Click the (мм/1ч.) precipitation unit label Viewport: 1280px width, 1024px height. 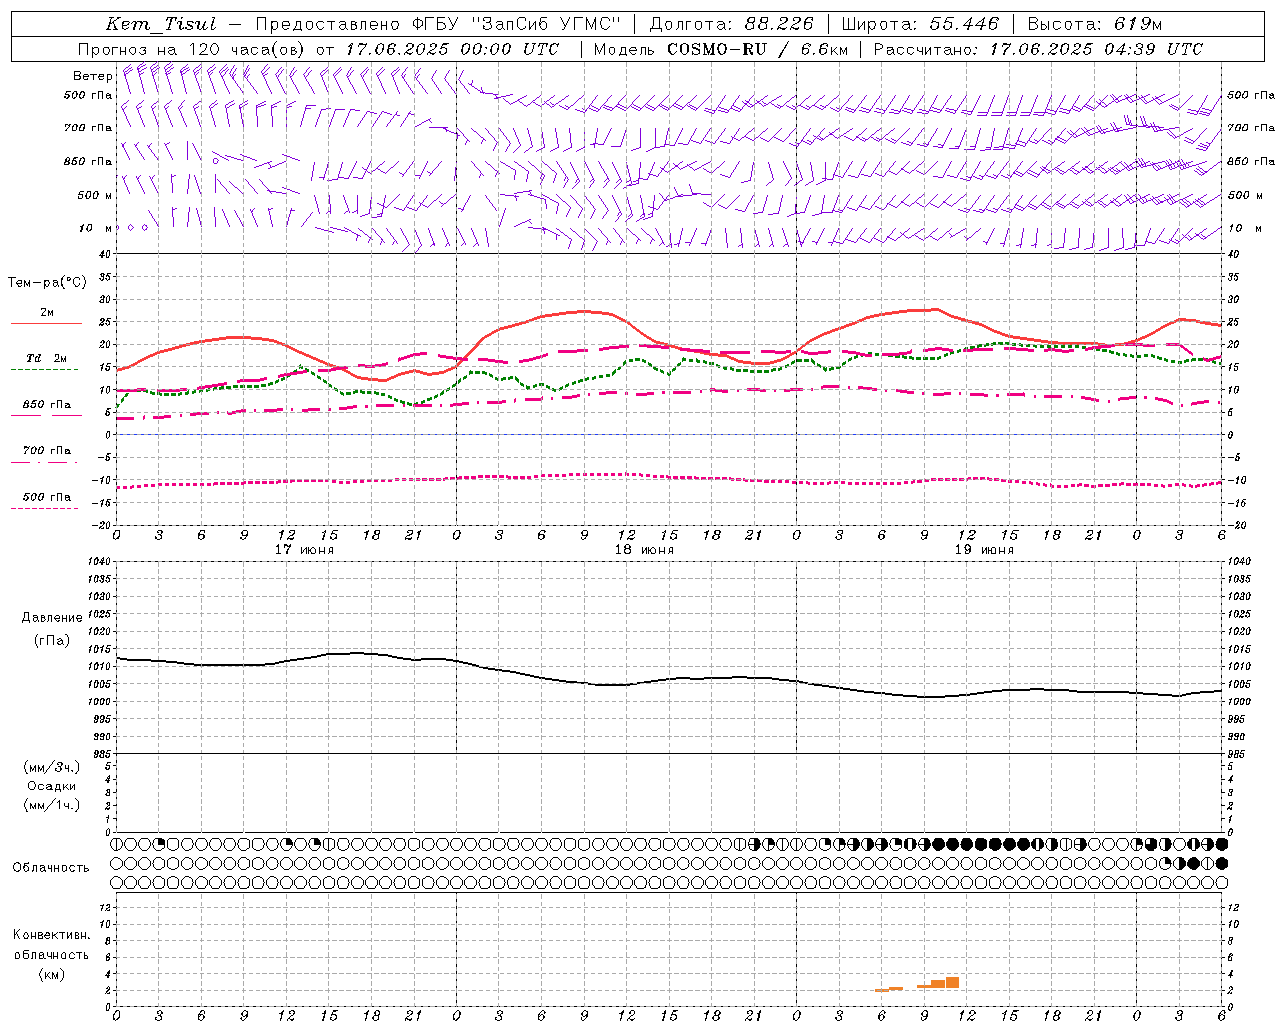tap(51, 805)
